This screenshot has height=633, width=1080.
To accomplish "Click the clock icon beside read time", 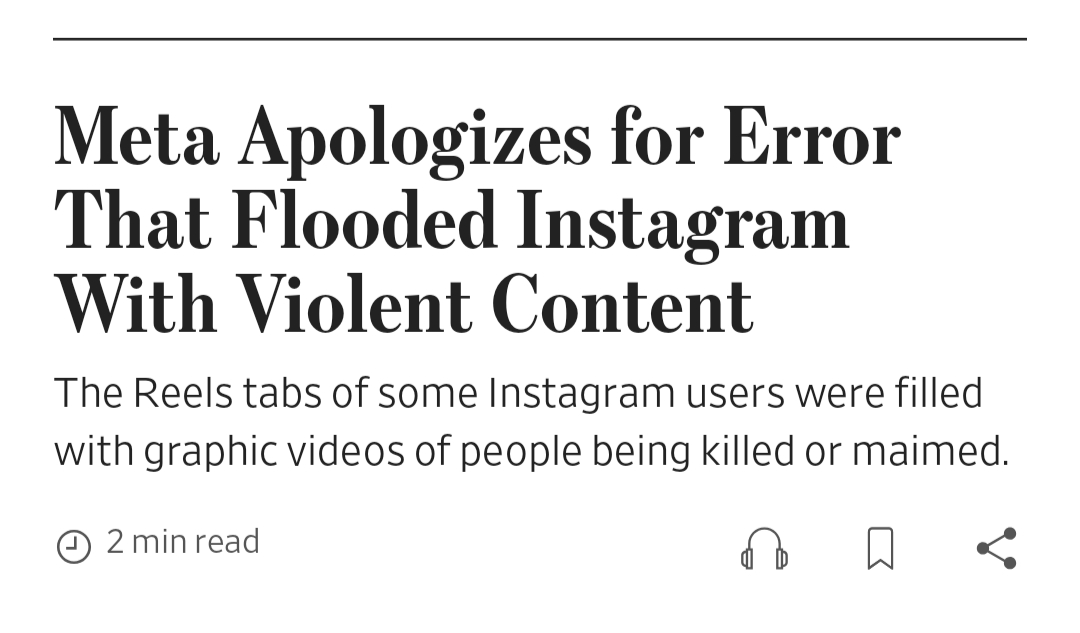I will click(74, 546).
